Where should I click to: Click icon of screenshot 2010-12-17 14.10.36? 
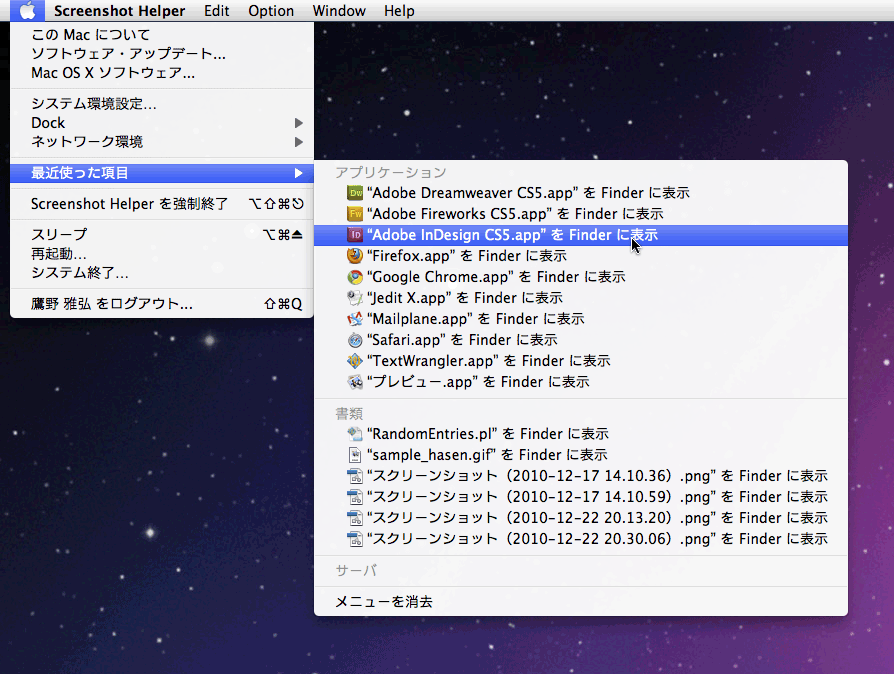[x=355, y=476]
